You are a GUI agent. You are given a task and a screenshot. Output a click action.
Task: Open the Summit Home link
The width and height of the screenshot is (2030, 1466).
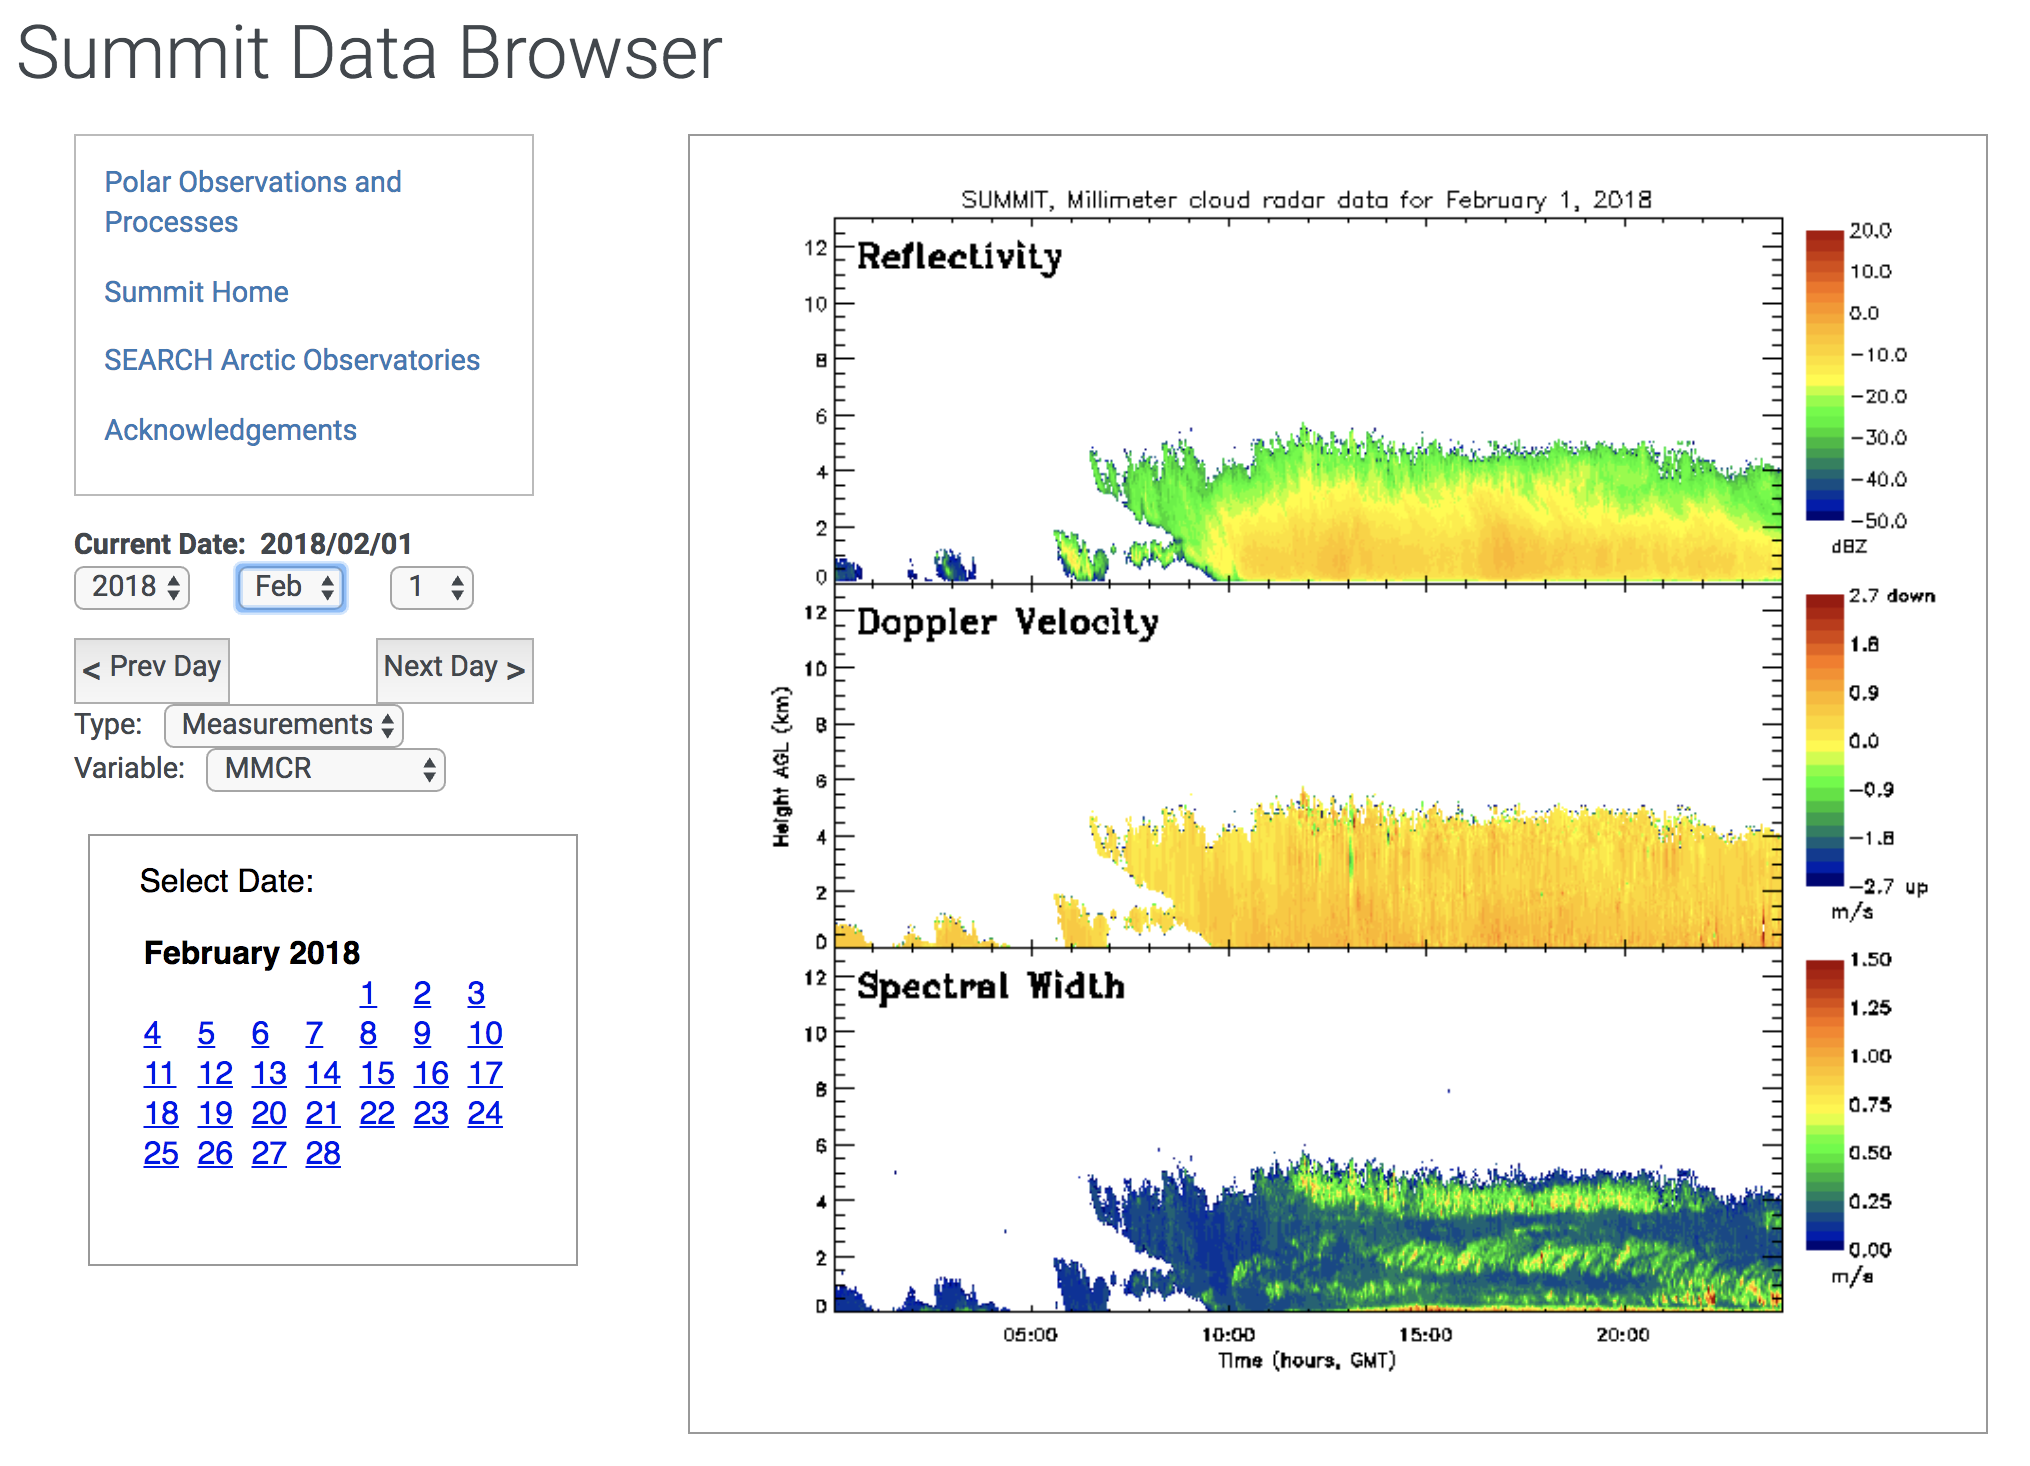[196, 292]
